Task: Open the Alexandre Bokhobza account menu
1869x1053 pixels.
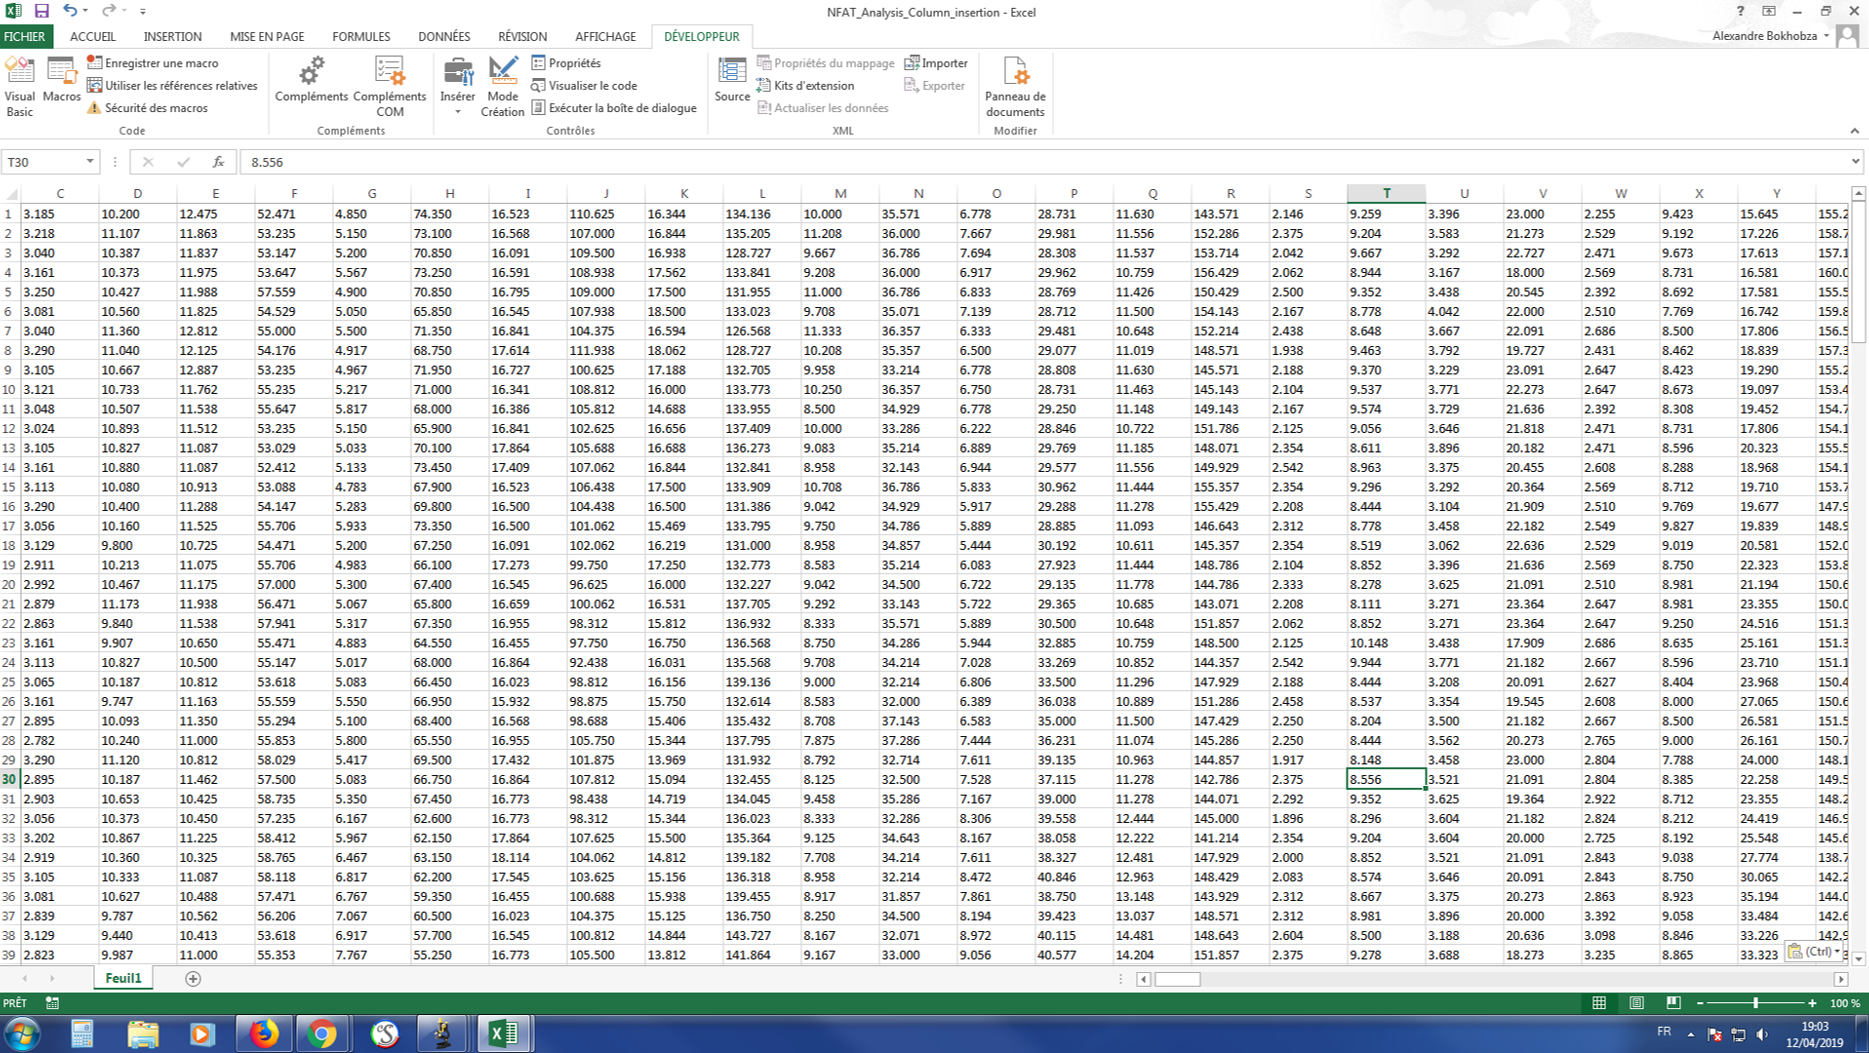Action: (1770, 36)
